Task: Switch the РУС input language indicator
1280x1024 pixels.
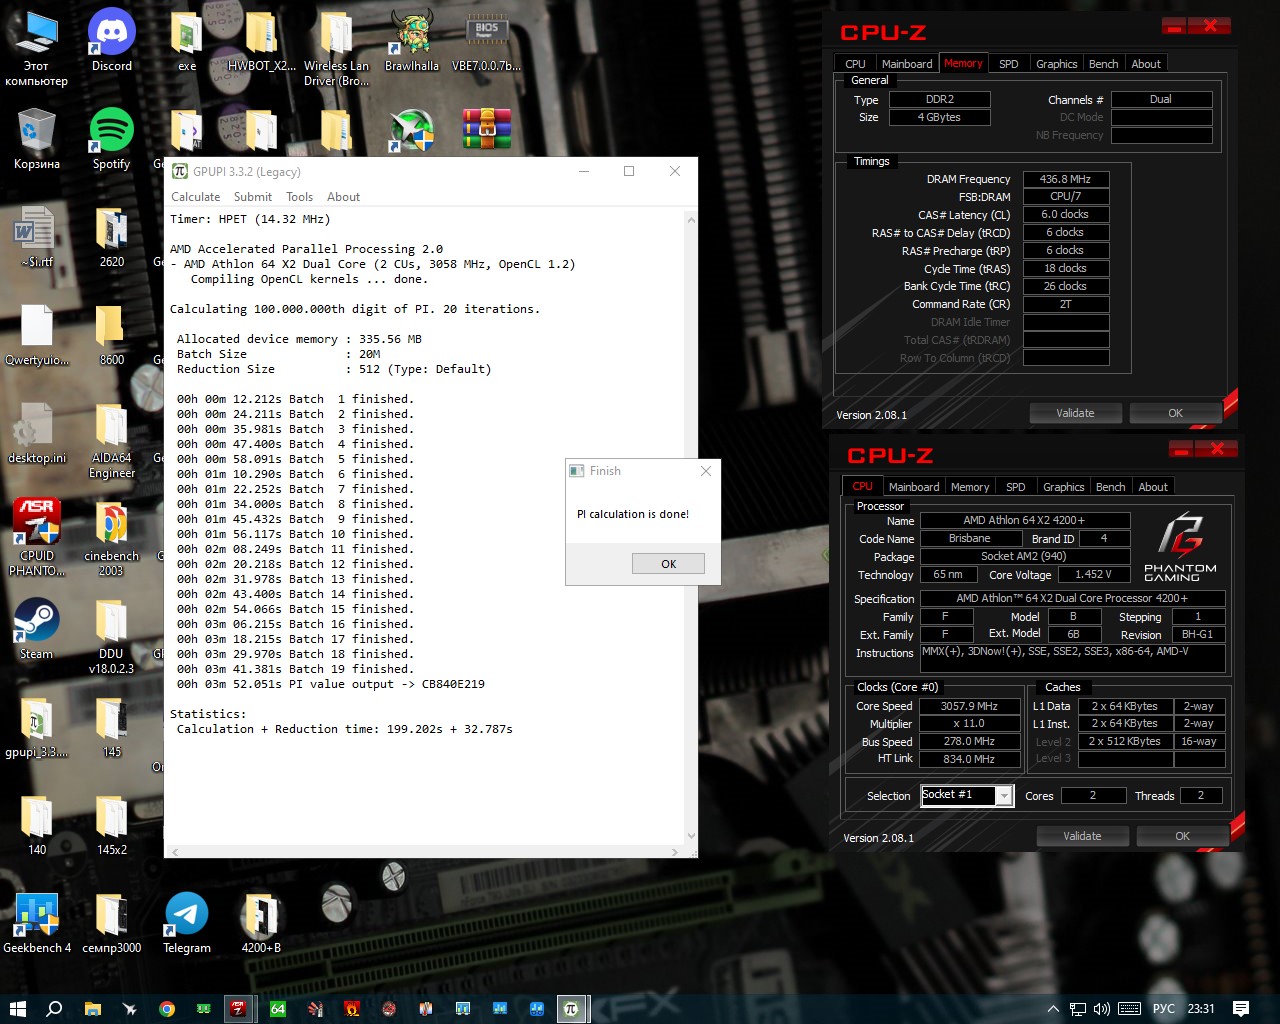Action: [x=1163, y=1008]
